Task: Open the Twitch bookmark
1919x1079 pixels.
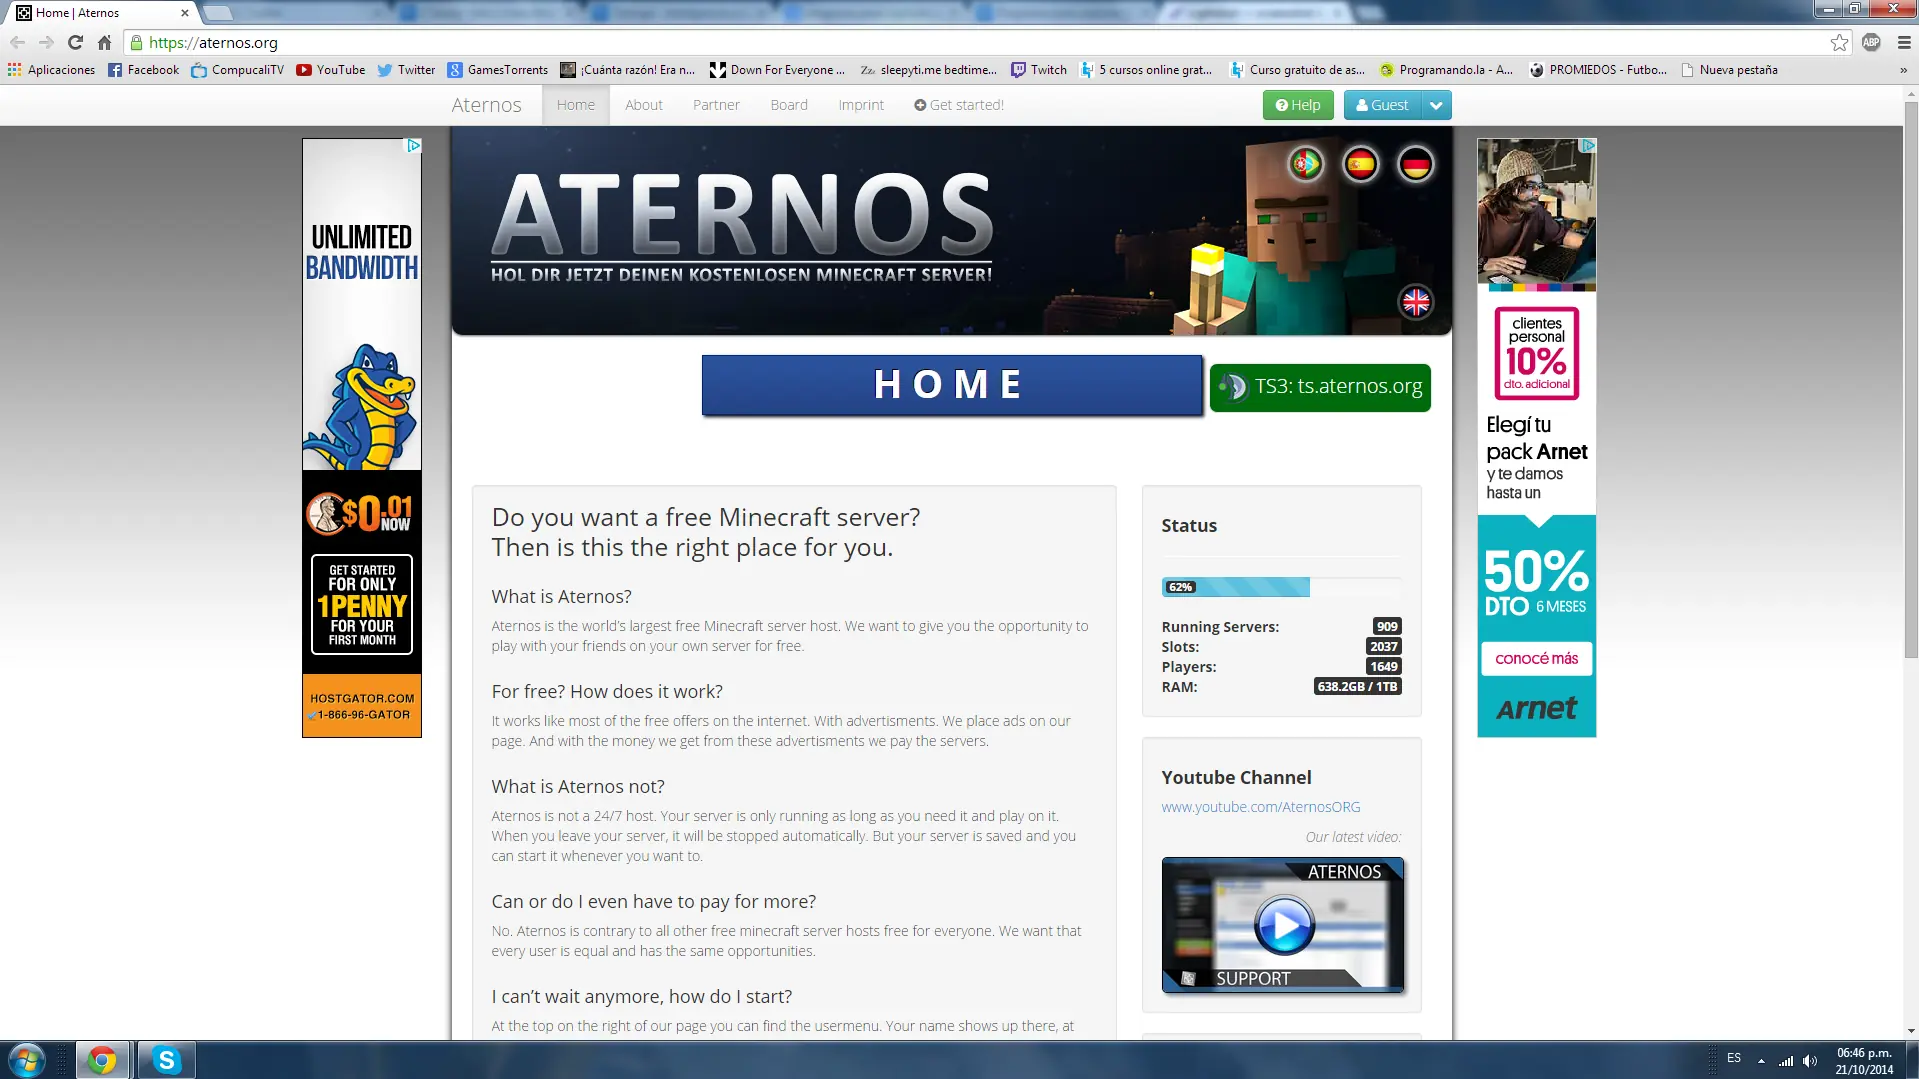Action: point(1038,70)
